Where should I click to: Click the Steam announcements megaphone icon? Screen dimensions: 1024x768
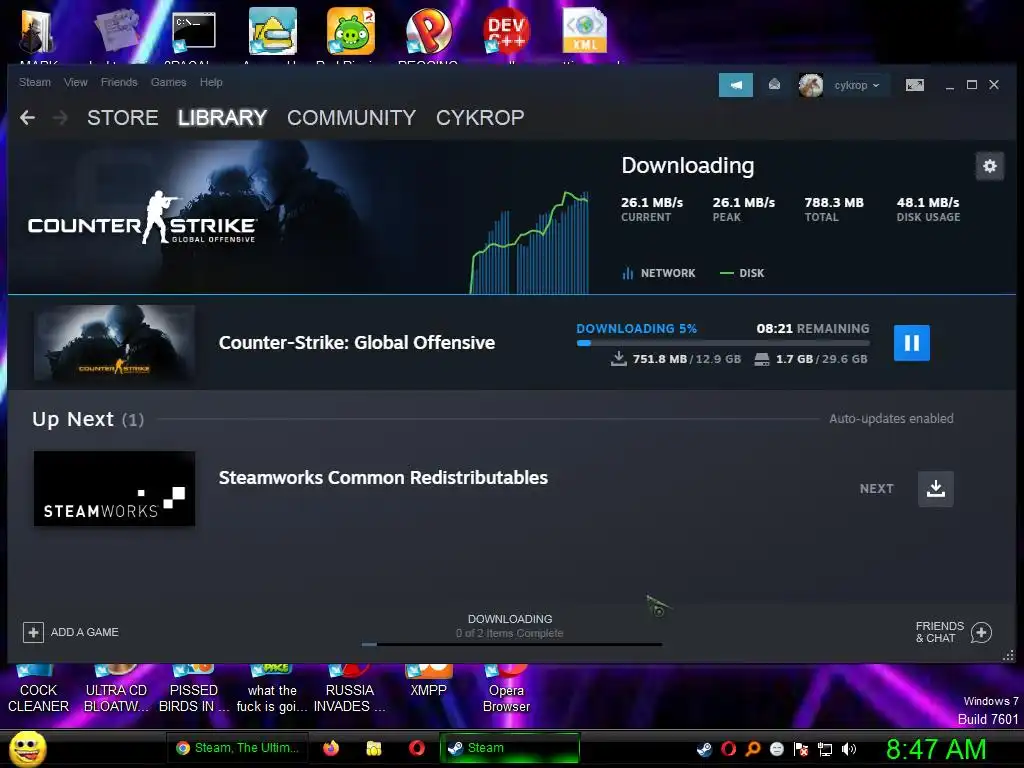click(735, 85)
